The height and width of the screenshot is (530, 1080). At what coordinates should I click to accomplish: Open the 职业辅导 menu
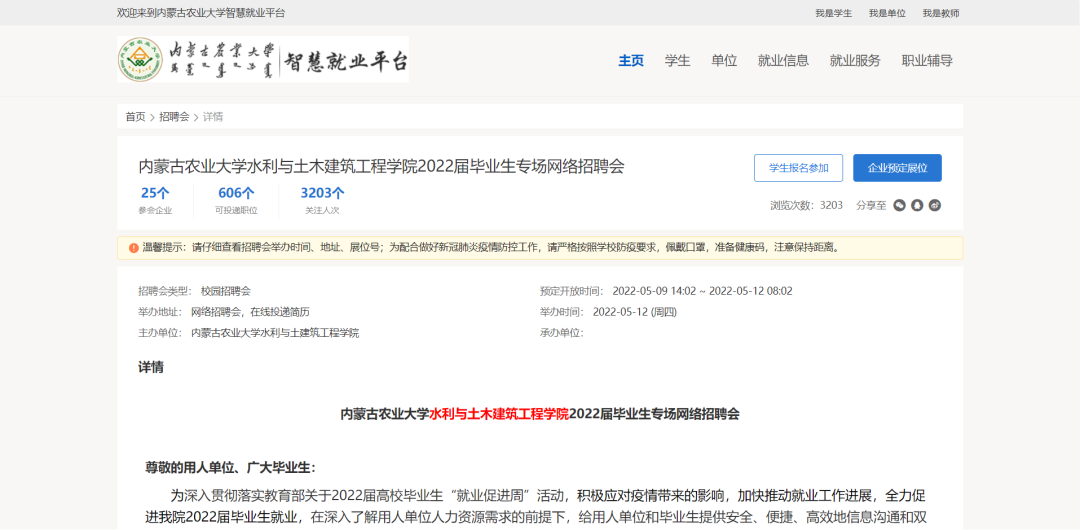pos(927,60)
